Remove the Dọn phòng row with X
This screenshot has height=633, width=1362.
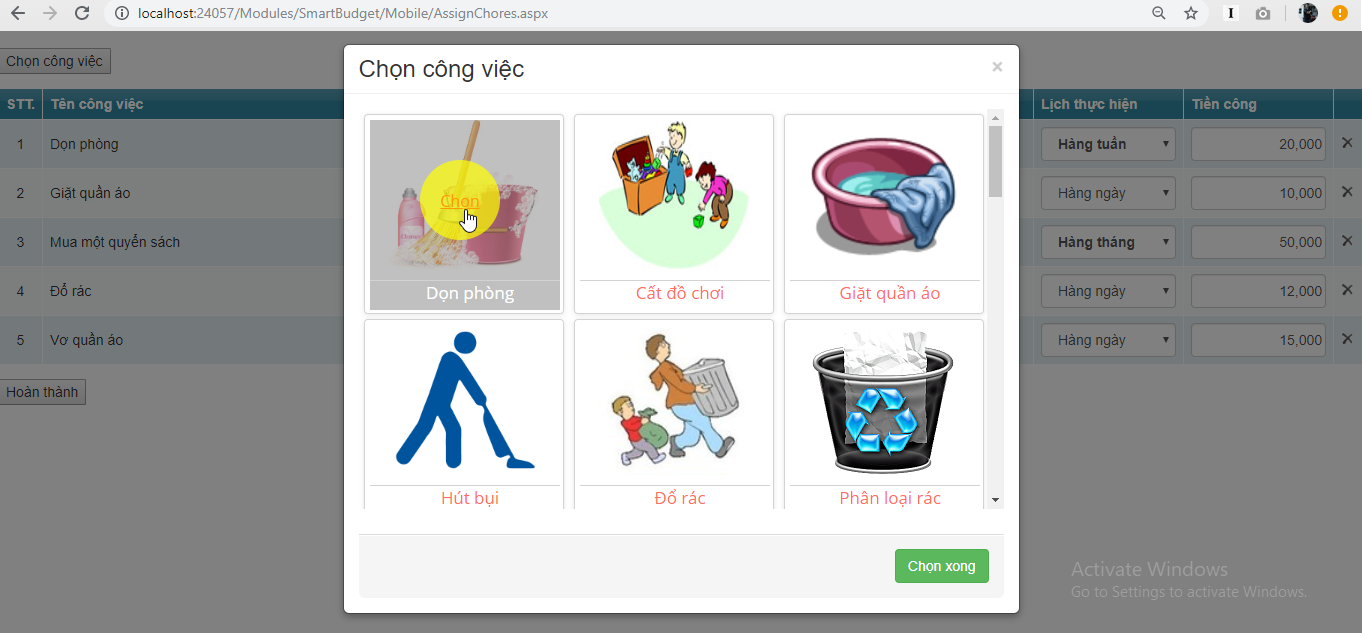[1346, 143]
